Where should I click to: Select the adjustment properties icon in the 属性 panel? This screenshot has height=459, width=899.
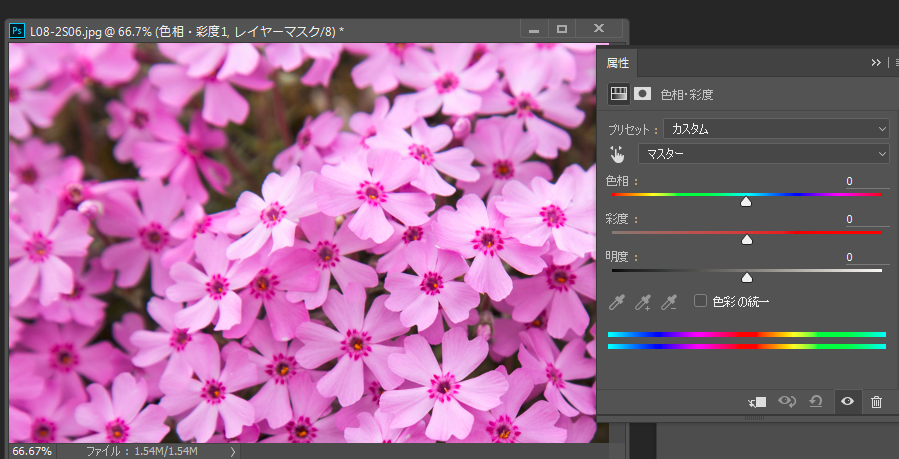pyautogui.click(x=619, y=94)
